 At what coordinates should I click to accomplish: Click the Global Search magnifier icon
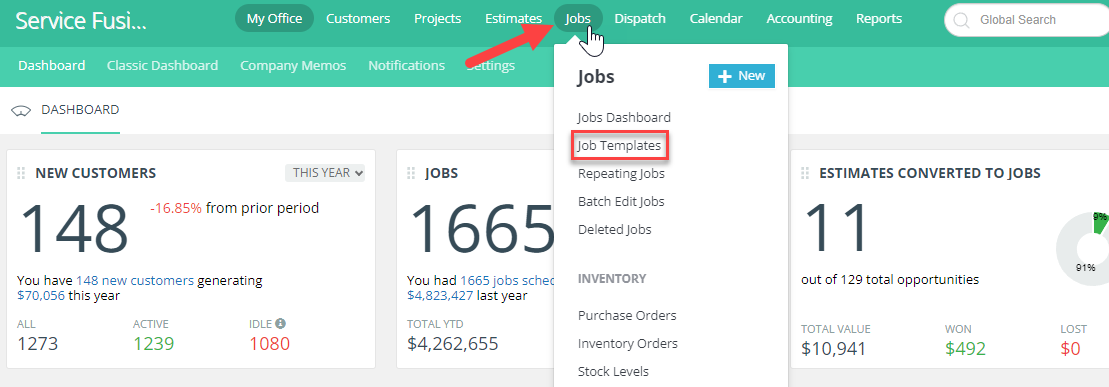point(961,21)
